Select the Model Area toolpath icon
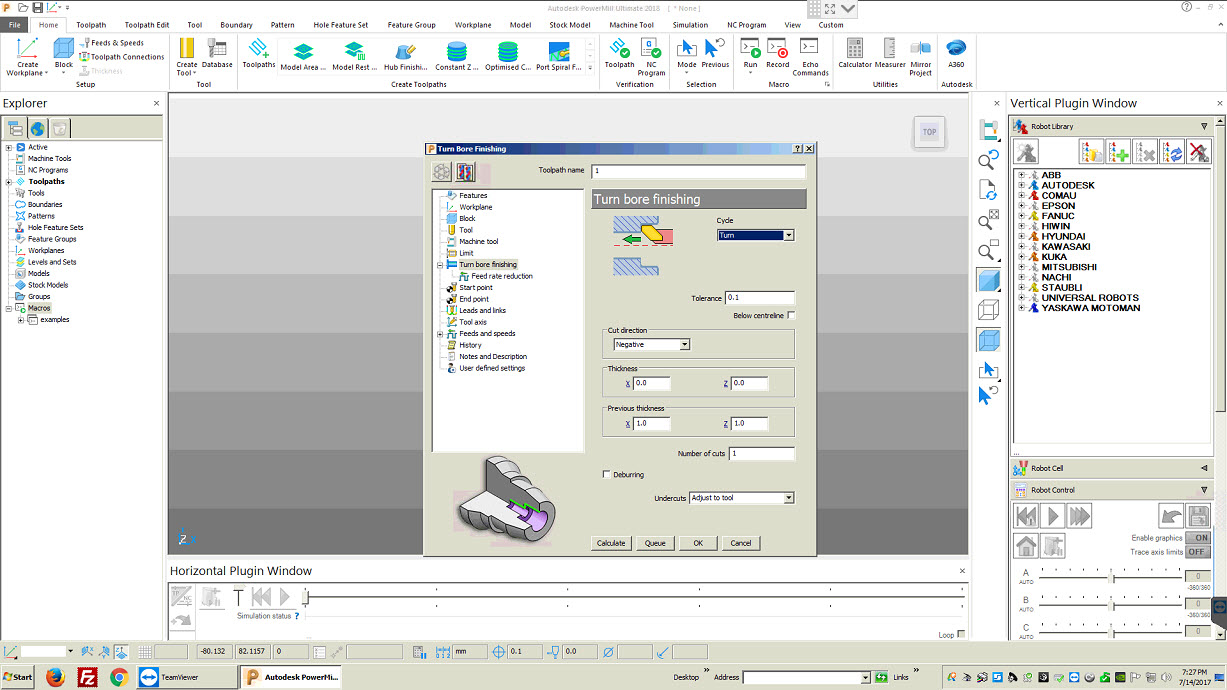This screenshot has height=690, width=1227. [303, 56]
